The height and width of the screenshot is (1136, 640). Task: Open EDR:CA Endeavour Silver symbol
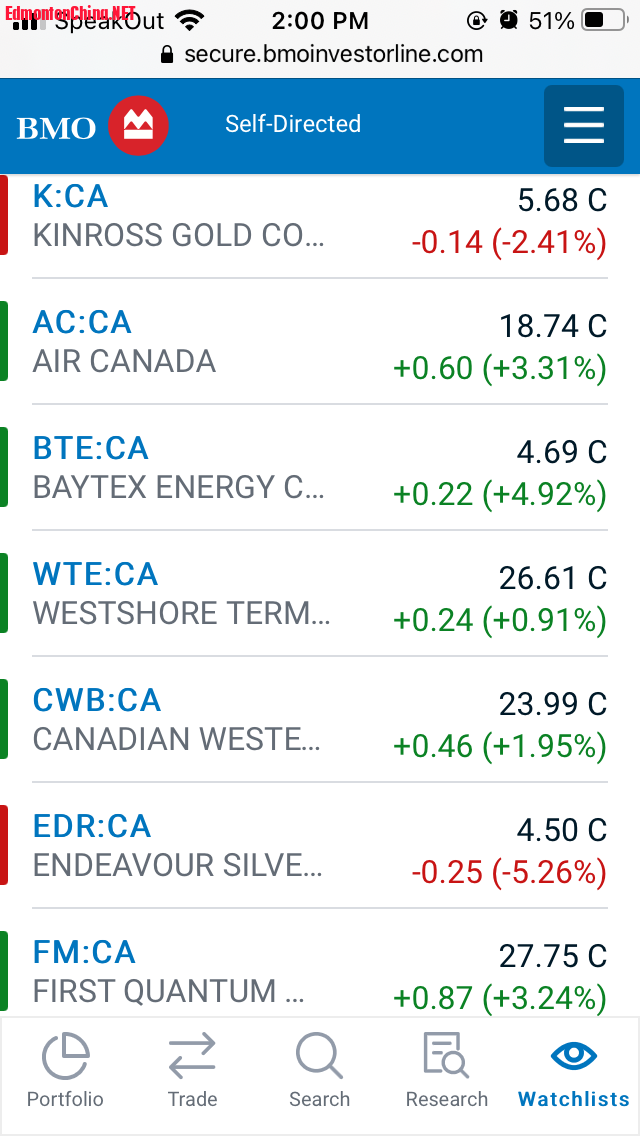[x=92, y=826]
